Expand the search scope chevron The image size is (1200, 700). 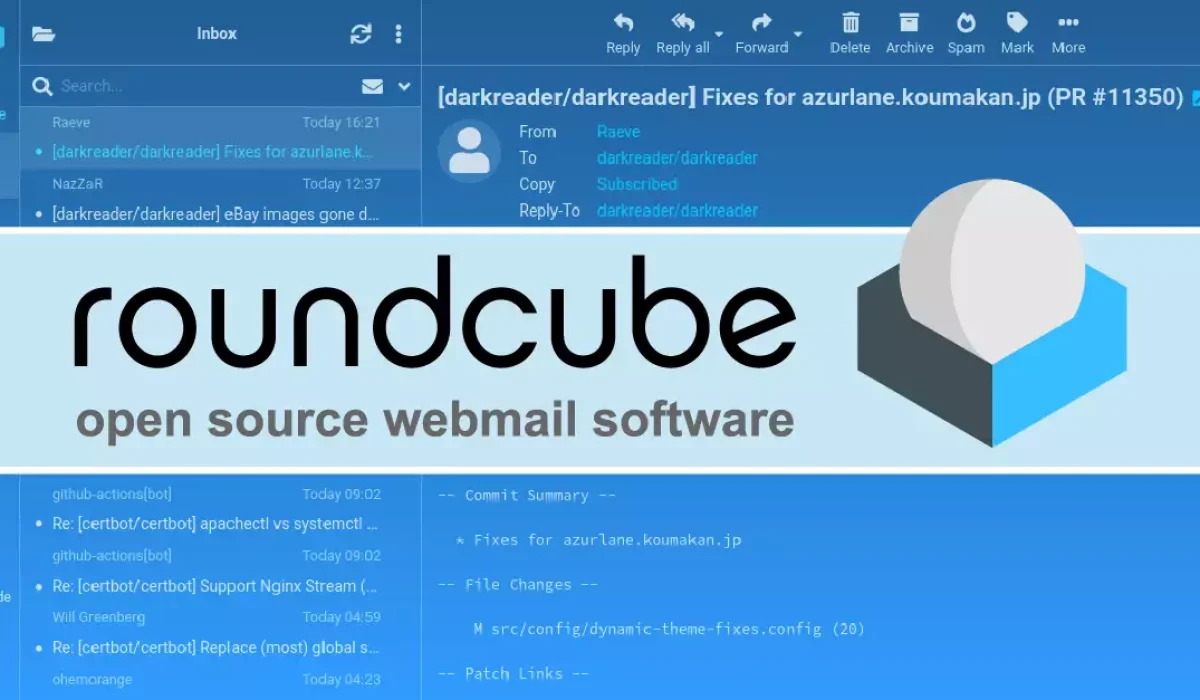click(403, 85)
